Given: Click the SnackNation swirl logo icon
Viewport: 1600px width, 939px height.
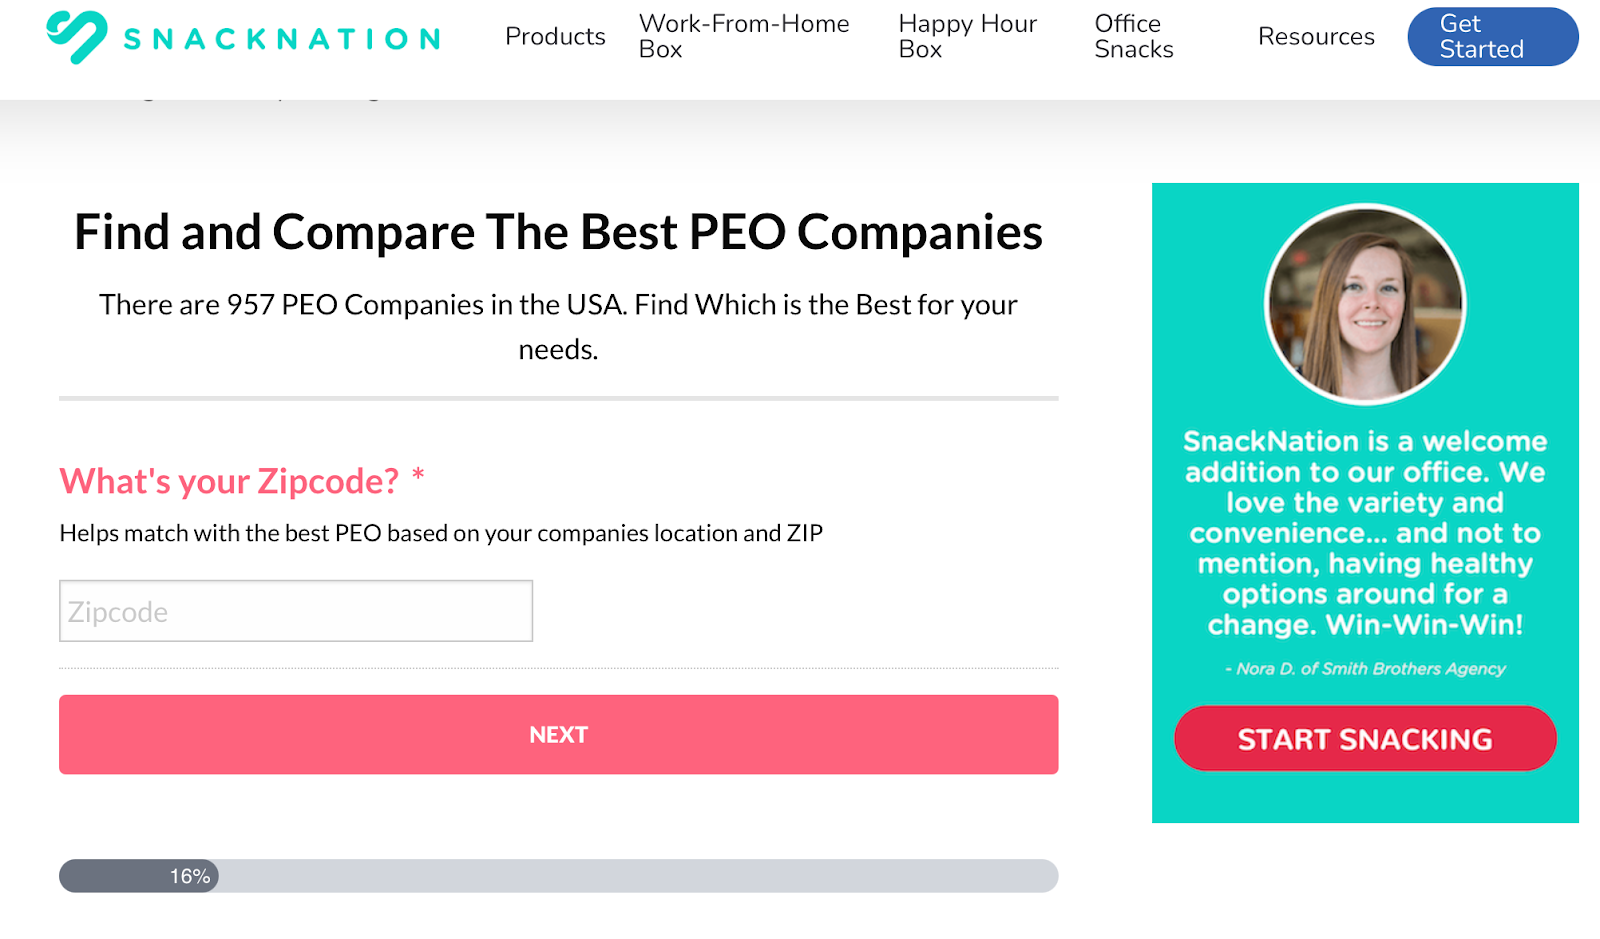Looking at the screenshot, I should (78, 37).
